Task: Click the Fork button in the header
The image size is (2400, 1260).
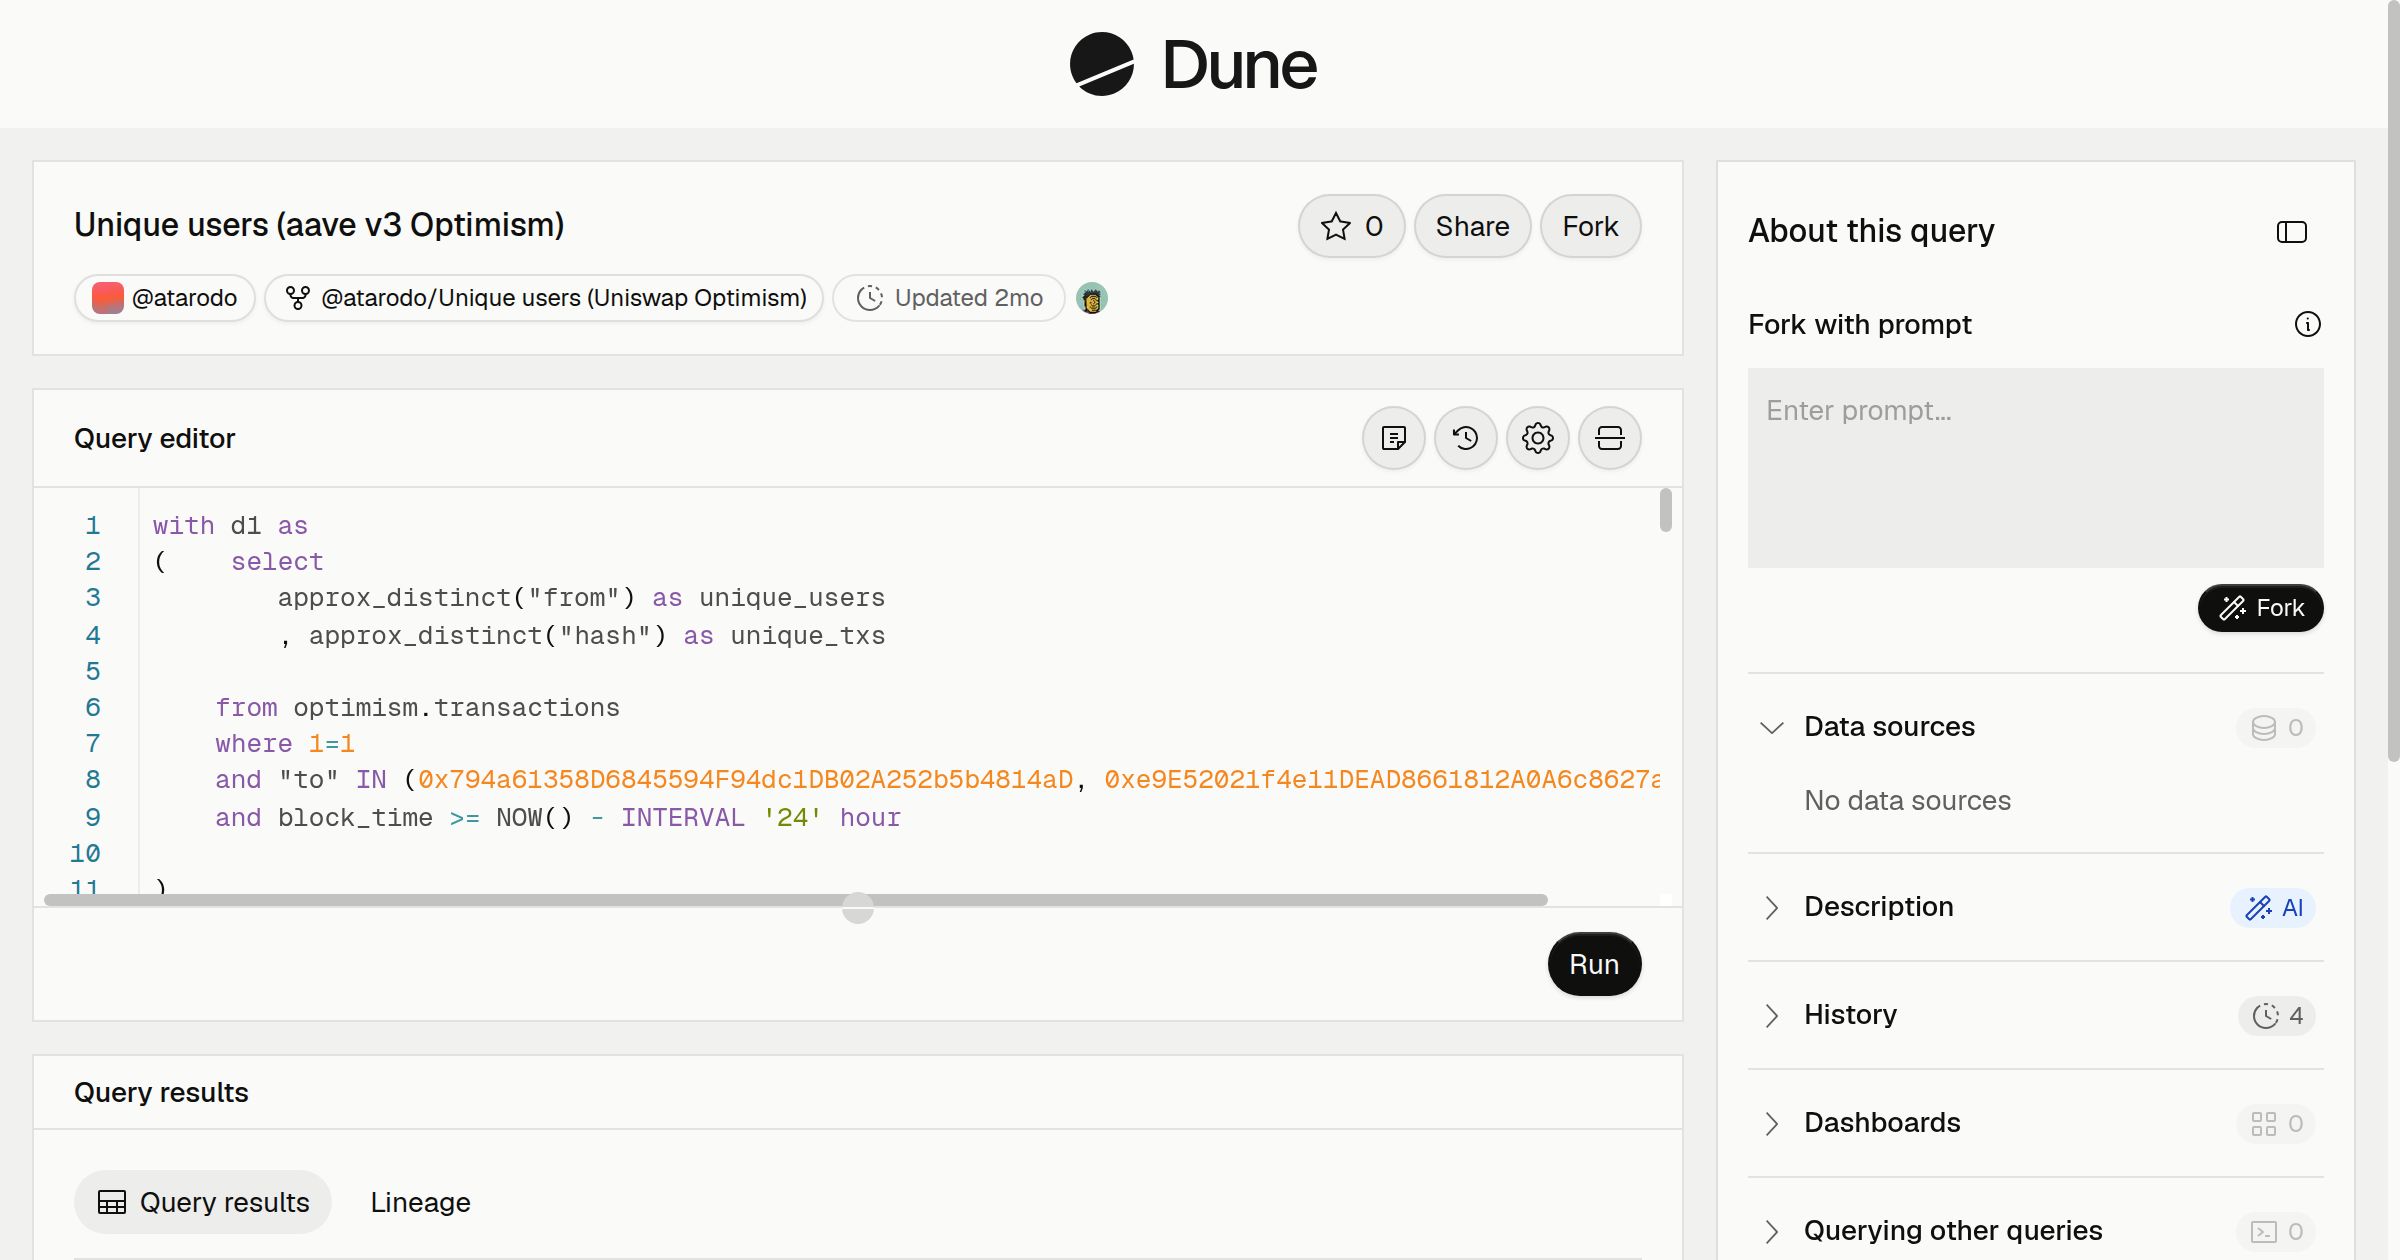Action: tap(1590, 226)
